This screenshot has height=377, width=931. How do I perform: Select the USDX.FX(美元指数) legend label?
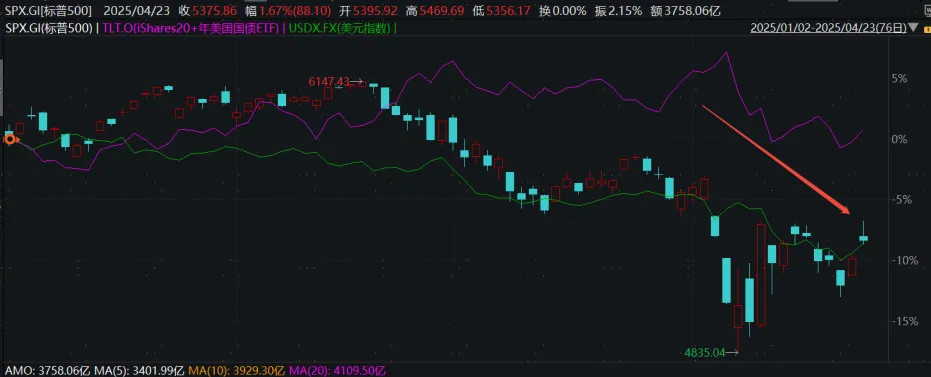pos(340,28)
